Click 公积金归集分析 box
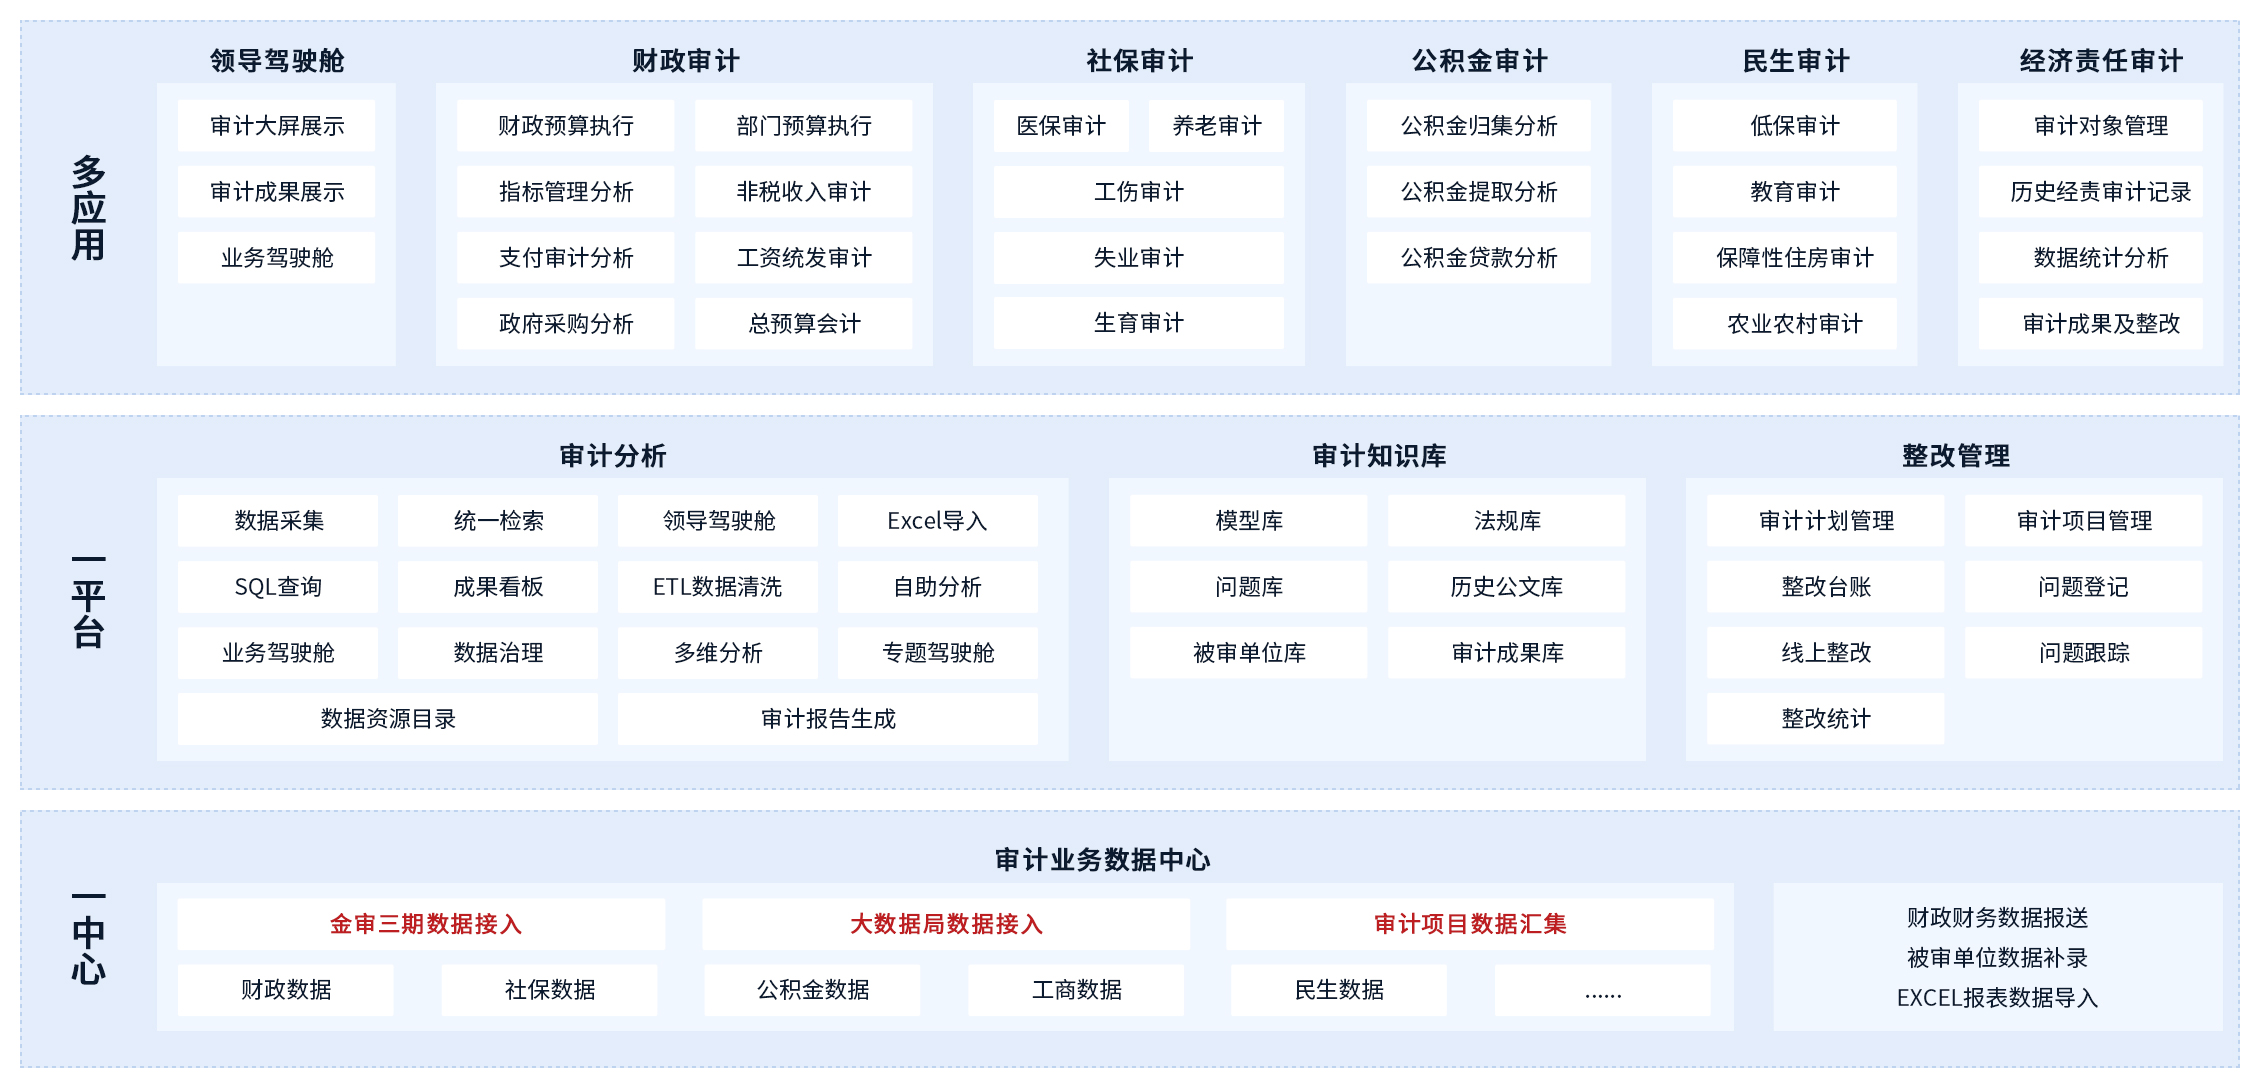The height and width of the screenshot is (1088, 2260). (1478, 126)
